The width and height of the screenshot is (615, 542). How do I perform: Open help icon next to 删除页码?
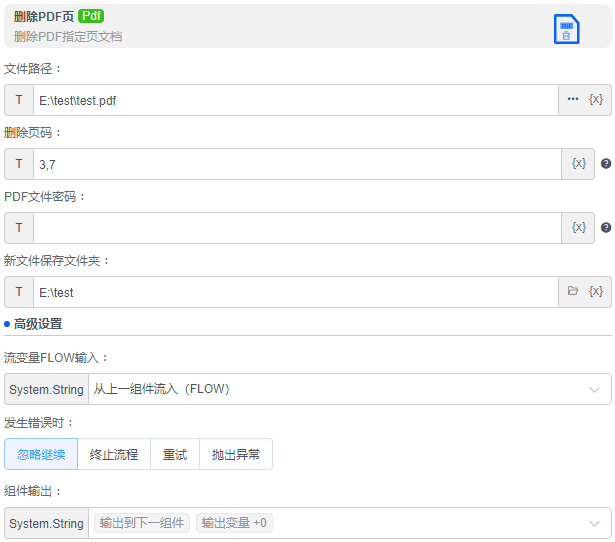606,163
